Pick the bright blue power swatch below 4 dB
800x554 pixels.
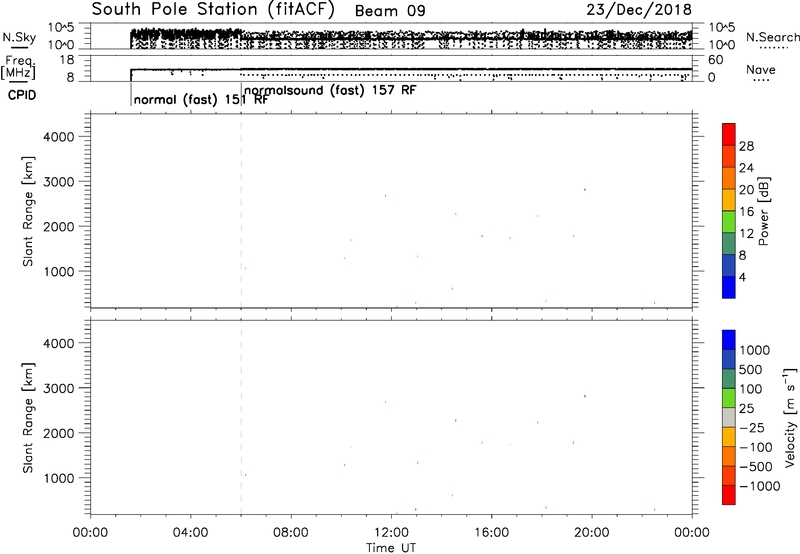pos(729,288)
